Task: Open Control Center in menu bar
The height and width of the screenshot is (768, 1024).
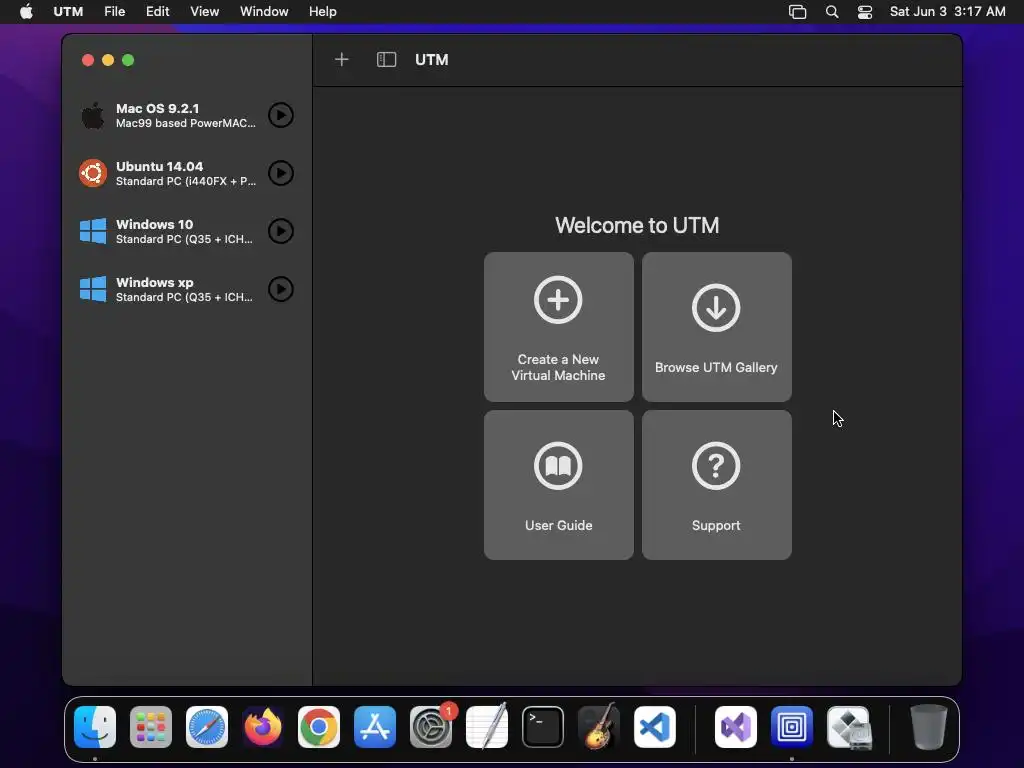Action: (865, 12)
